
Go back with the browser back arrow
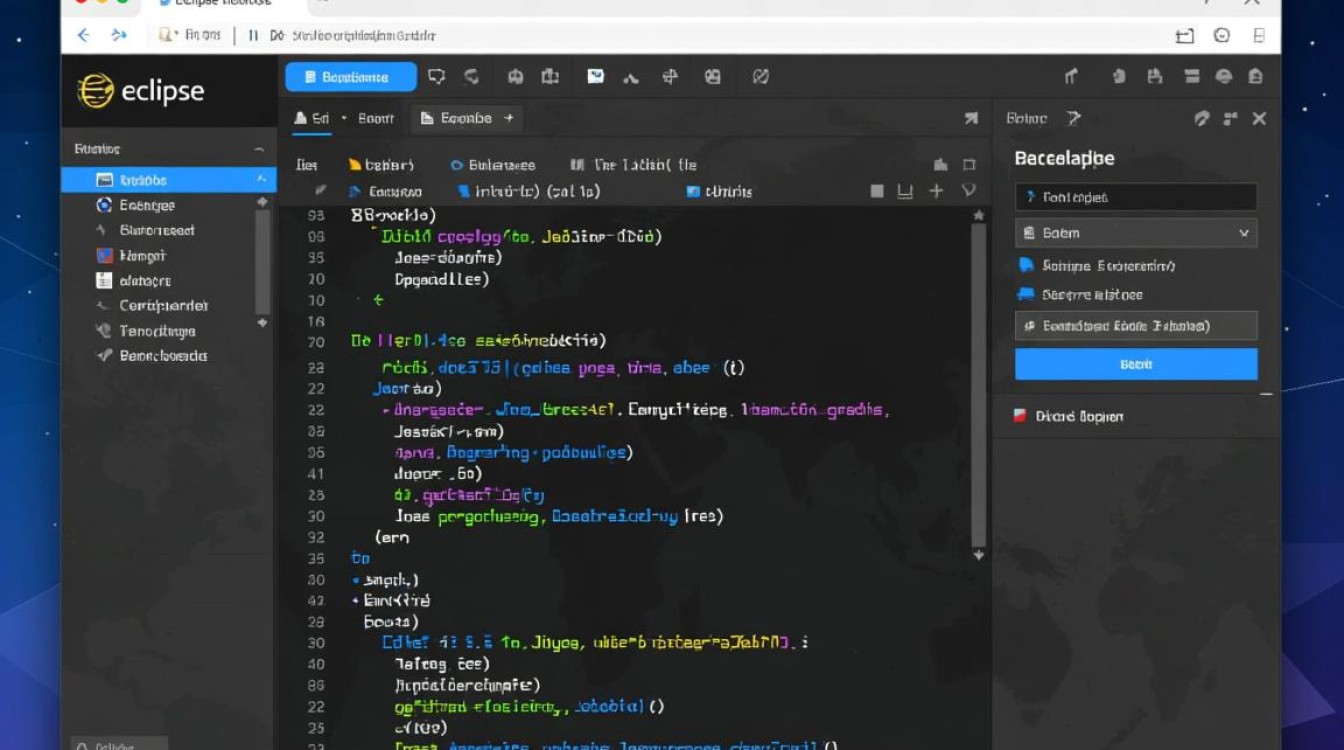click(x=84, y=35)
